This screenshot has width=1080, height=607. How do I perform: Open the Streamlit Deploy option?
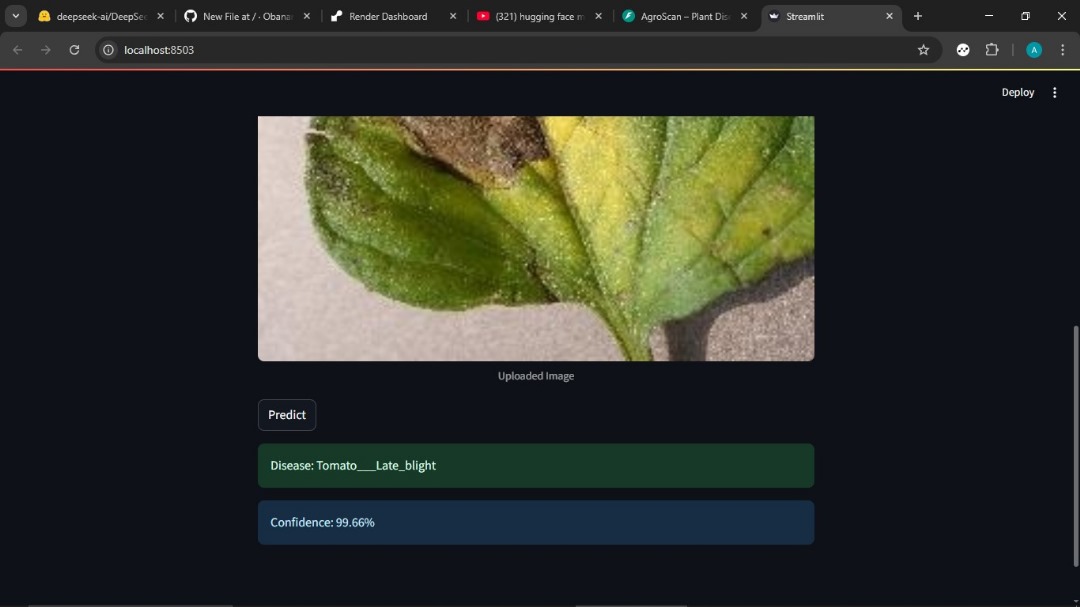click(x=1017, y=92)
